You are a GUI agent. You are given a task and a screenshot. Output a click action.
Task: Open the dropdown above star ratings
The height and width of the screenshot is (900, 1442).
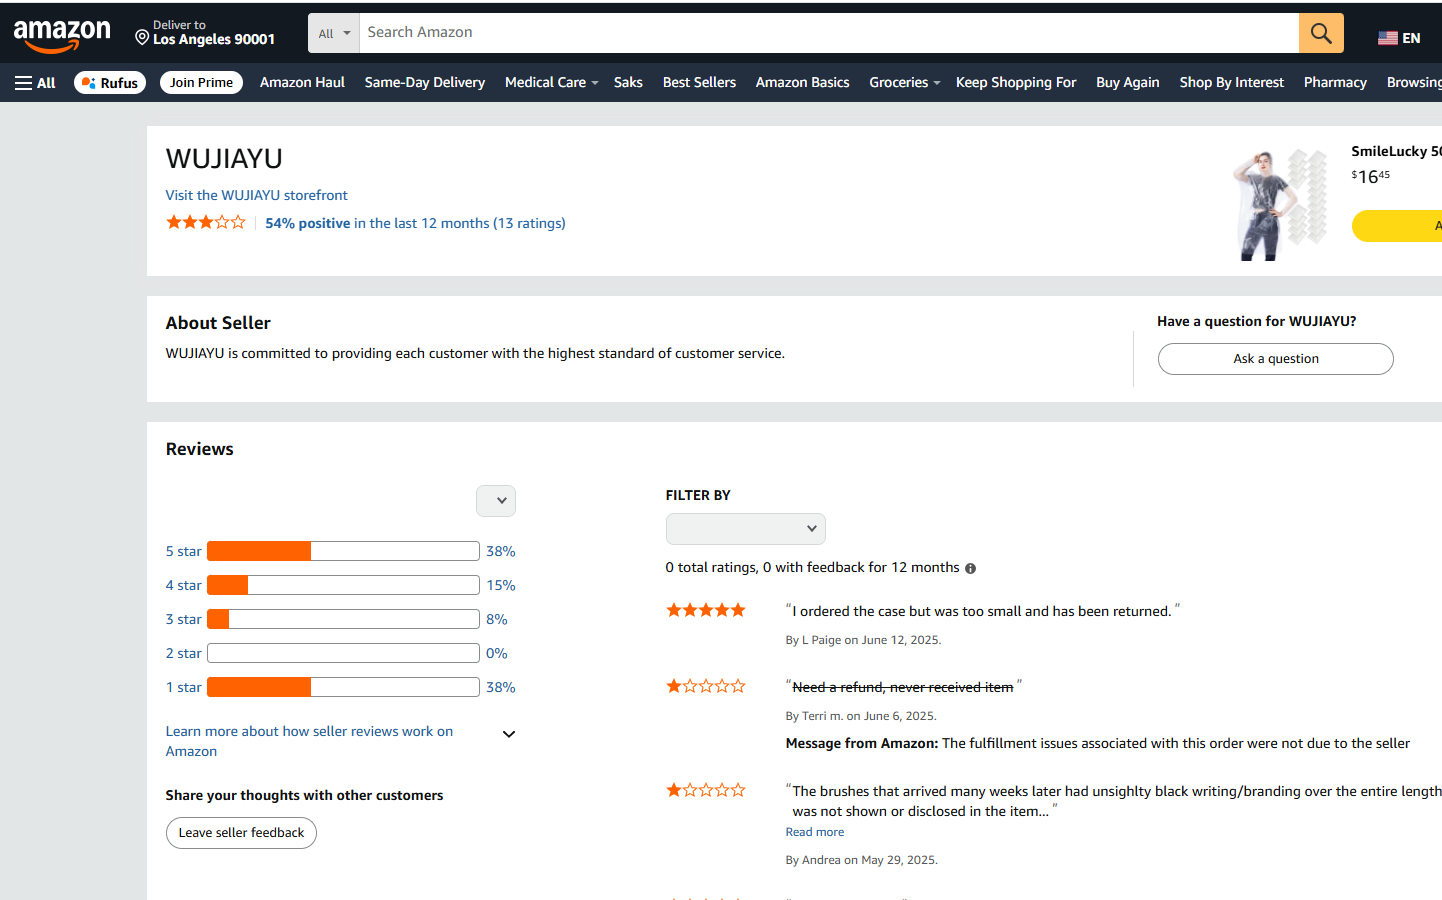(x=496, y=501)
